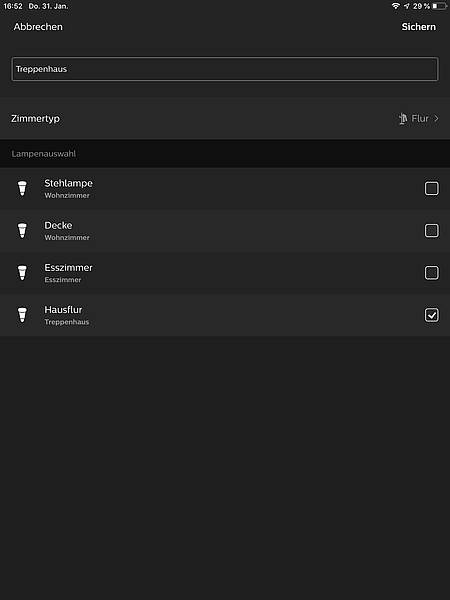This screenshot has height=600, width=450.
Task: Uncheck the Hausflur checkbox
Action: 432,315
